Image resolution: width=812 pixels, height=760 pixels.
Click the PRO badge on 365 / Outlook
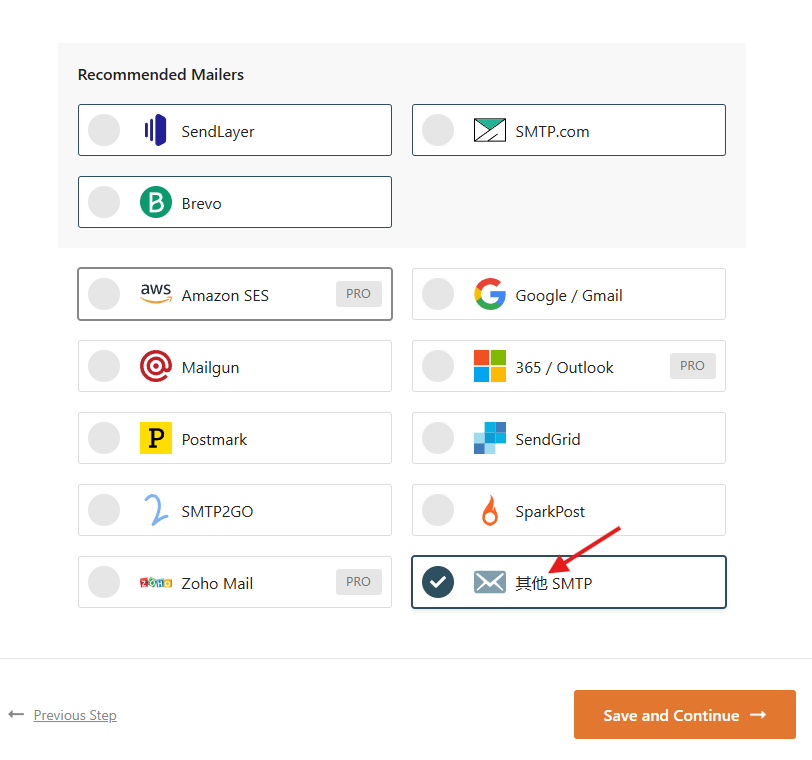(693, 366)
